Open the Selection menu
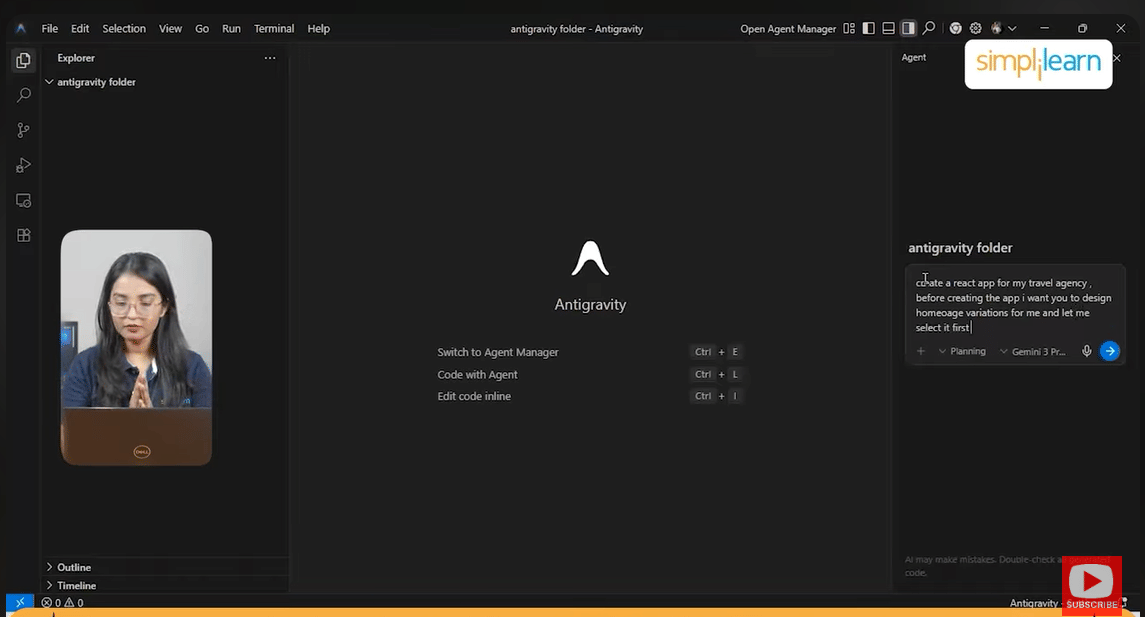 [x=123, y=28]
